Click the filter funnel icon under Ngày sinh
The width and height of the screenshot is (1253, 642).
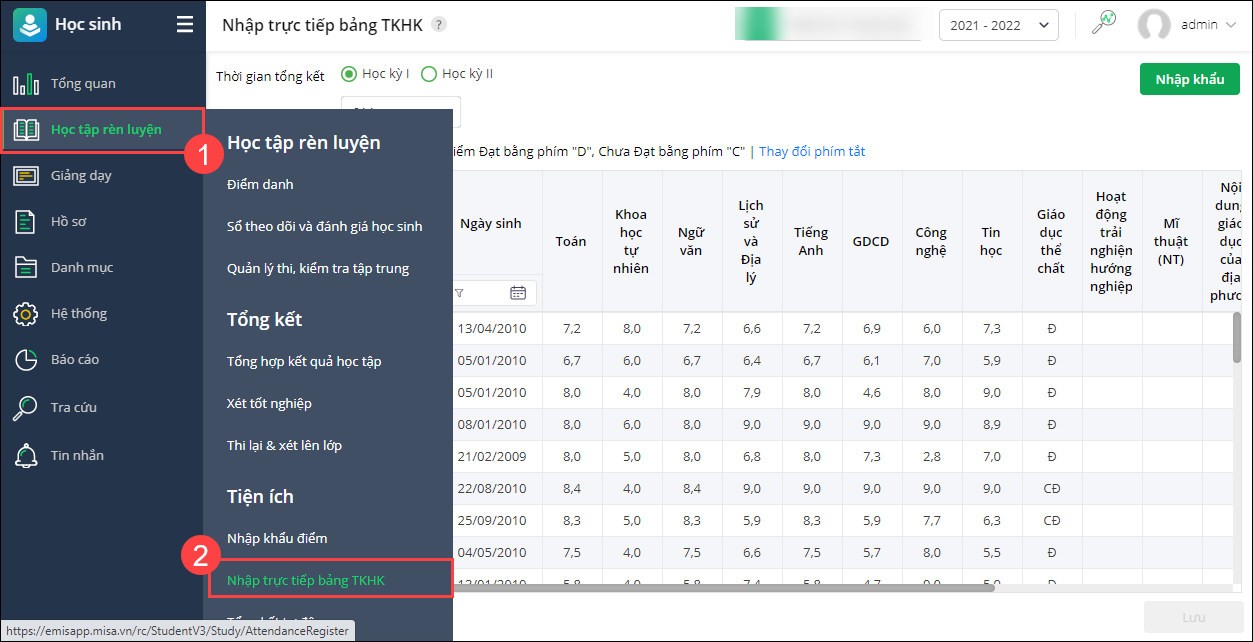pyautogui.click(x=459, y=293)
